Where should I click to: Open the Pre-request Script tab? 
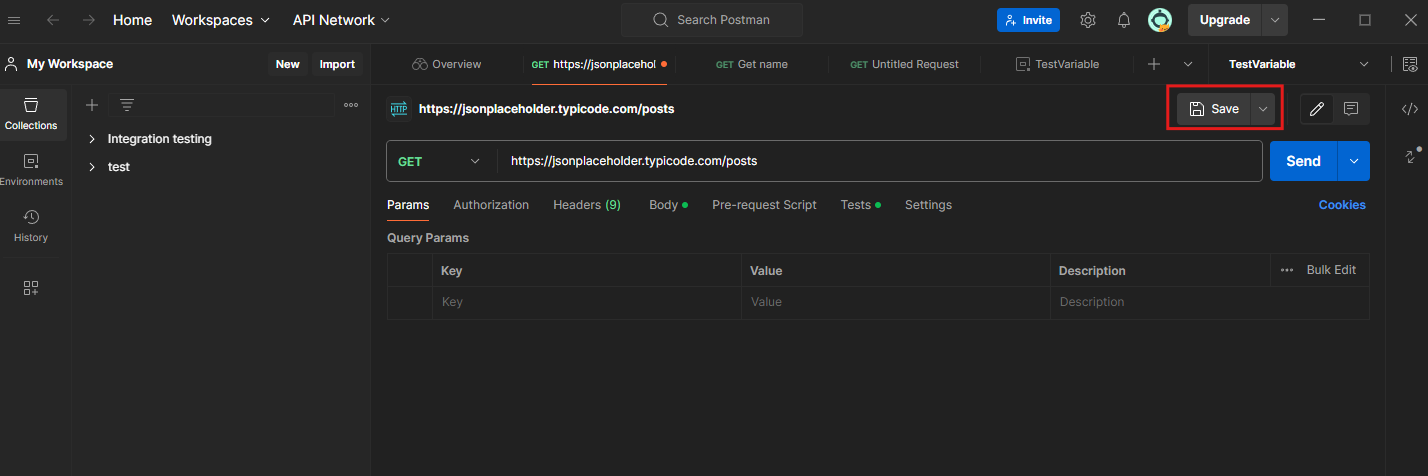coord(764,205)
